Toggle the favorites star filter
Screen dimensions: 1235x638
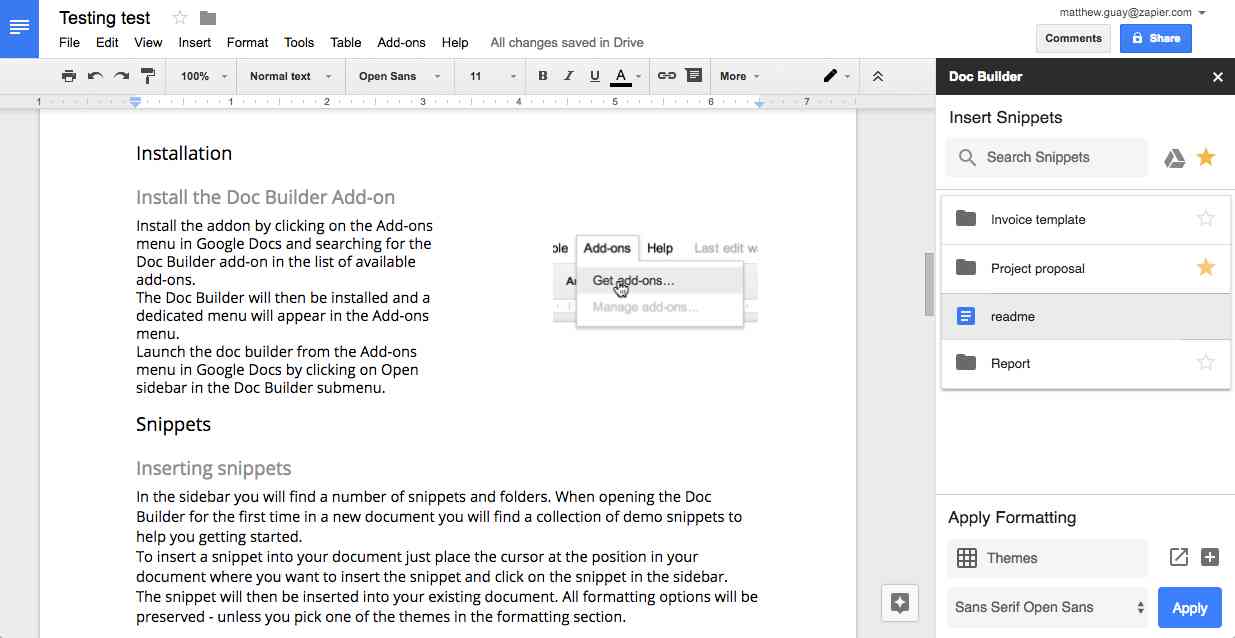(1206, 157)
